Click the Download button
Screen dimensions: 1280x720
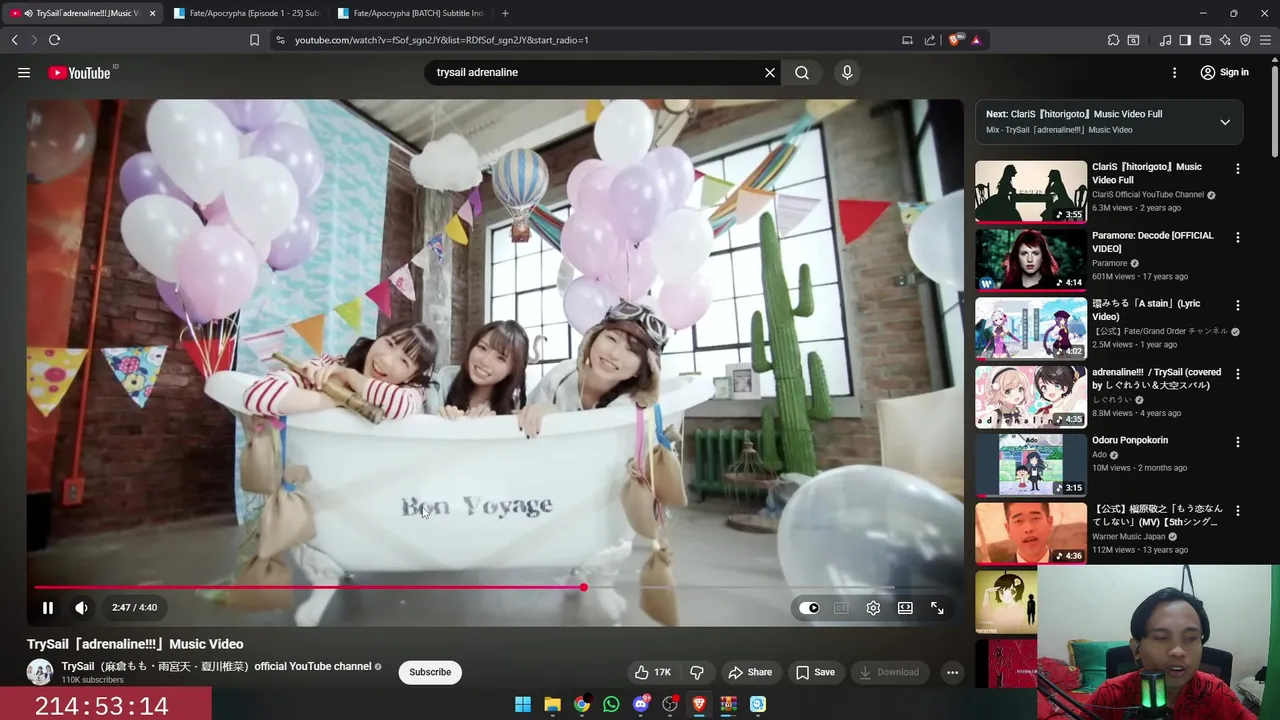point(889,672)
